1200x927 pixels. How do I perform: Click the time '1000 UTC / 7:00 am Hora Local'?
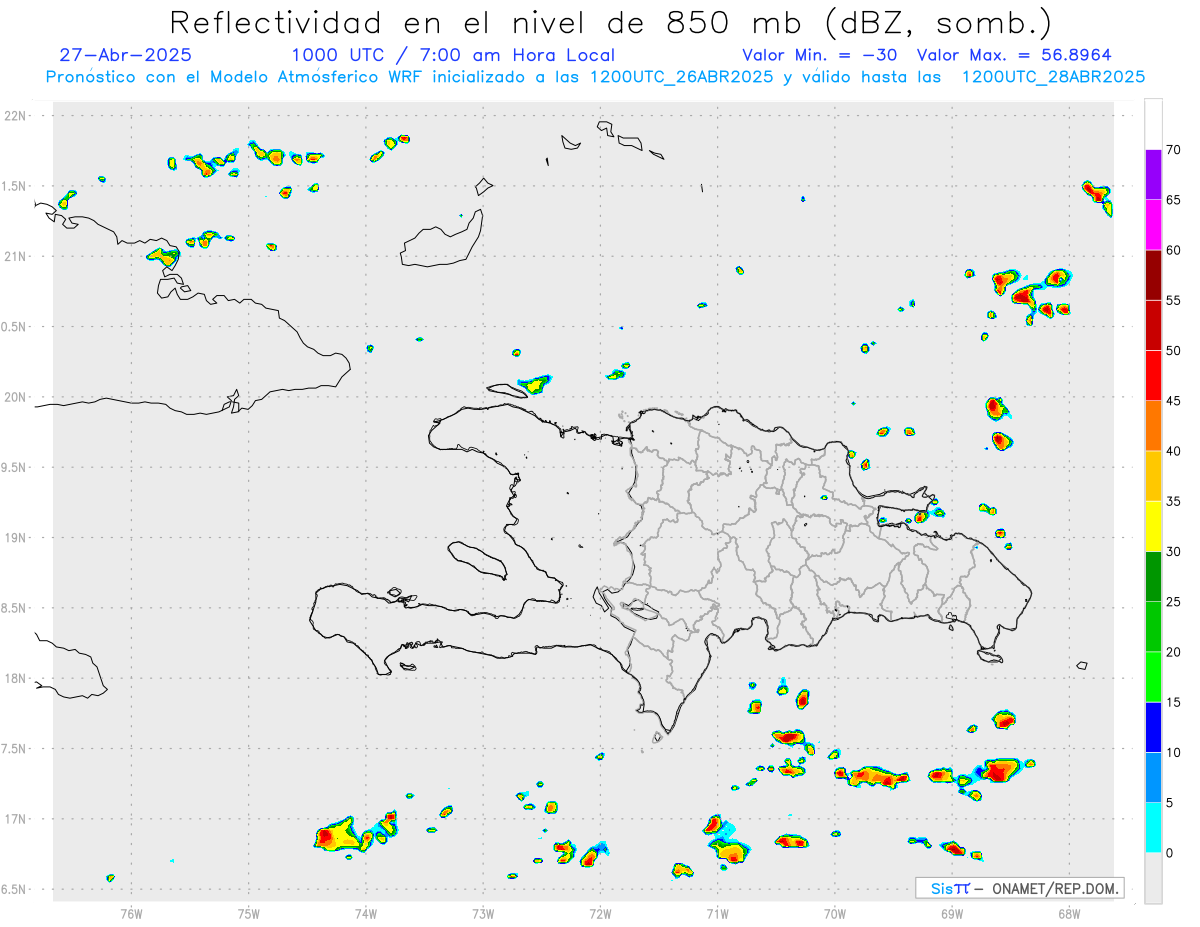tap(453, 55)
